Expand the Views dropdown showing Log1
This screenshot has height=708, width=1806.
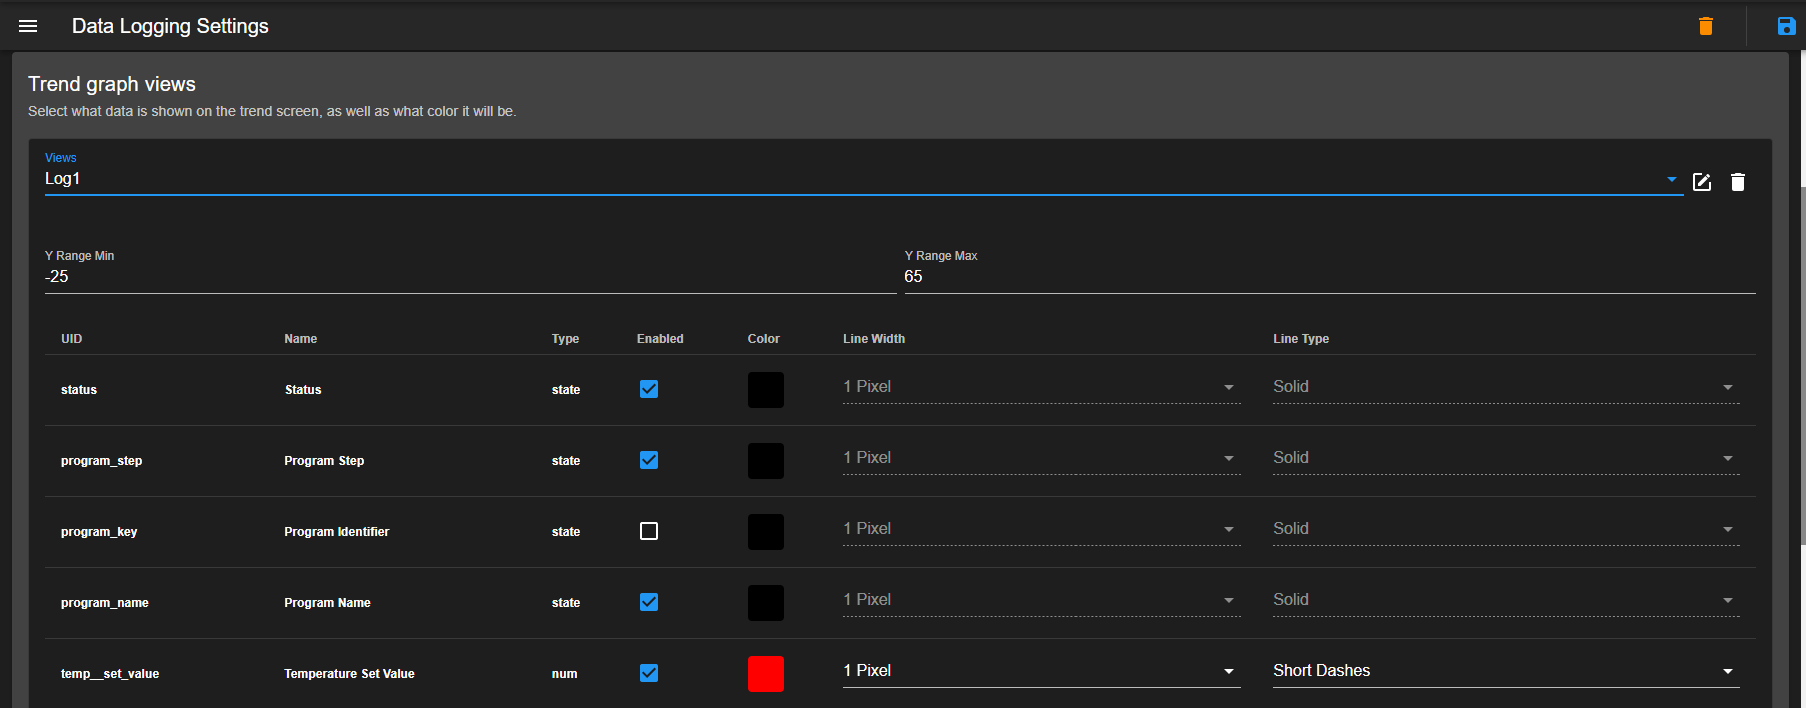tap(864, 179)
